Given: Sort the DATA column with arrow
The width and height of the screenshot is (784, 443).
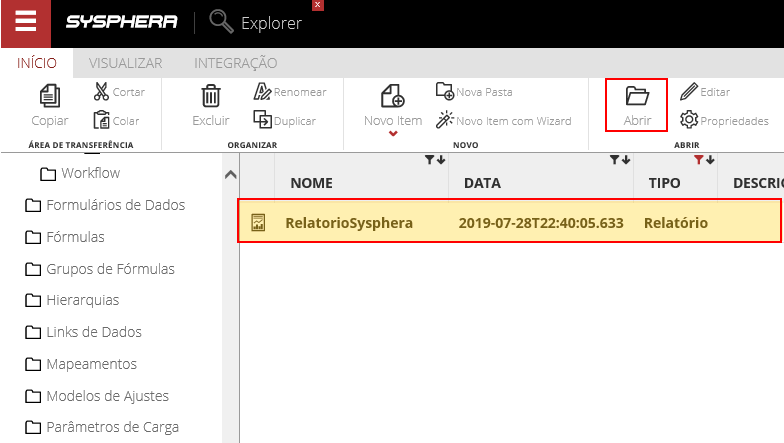Looking at the screenshot, I should pos(626,160).
